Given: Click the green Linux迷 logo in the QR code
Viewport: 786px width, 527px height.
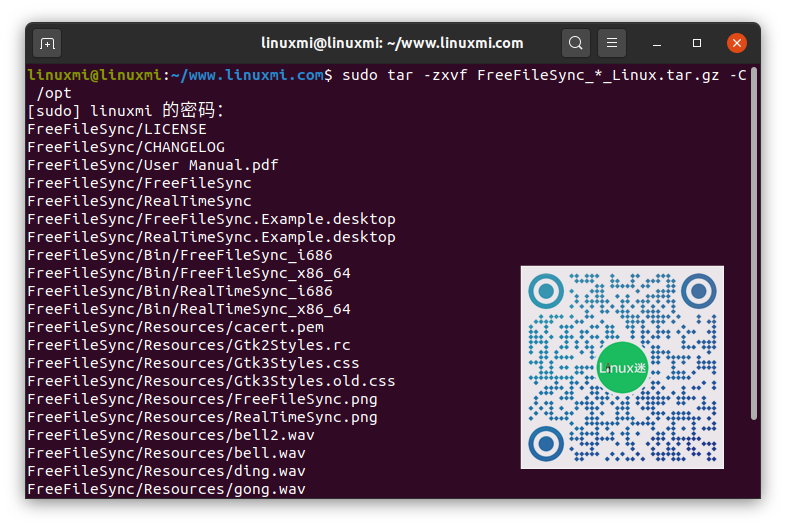Looking at the screenshot, I should pos(622,367).
